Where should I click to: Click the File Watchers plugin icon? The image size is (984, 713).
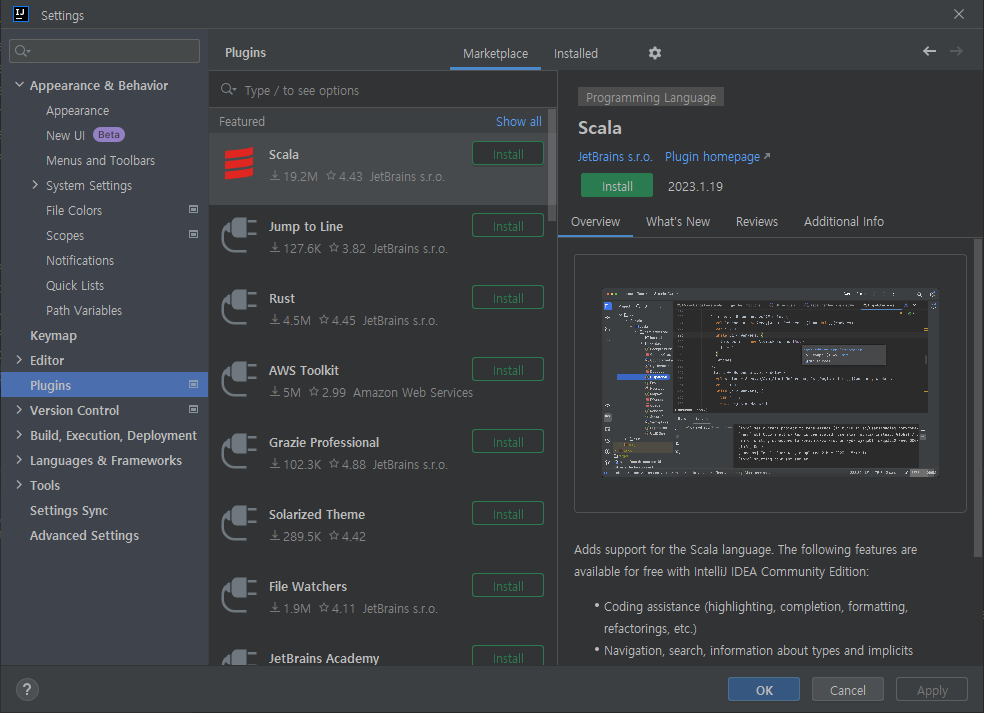pyautogui.click(x=239, y=596)
